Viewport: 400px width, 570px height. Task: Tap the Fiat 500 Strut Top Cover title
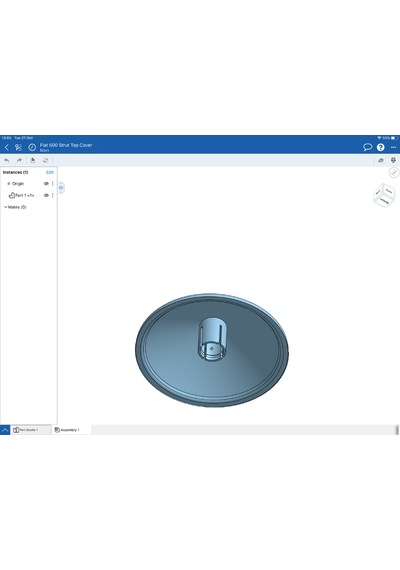click(x=66, y=145)
